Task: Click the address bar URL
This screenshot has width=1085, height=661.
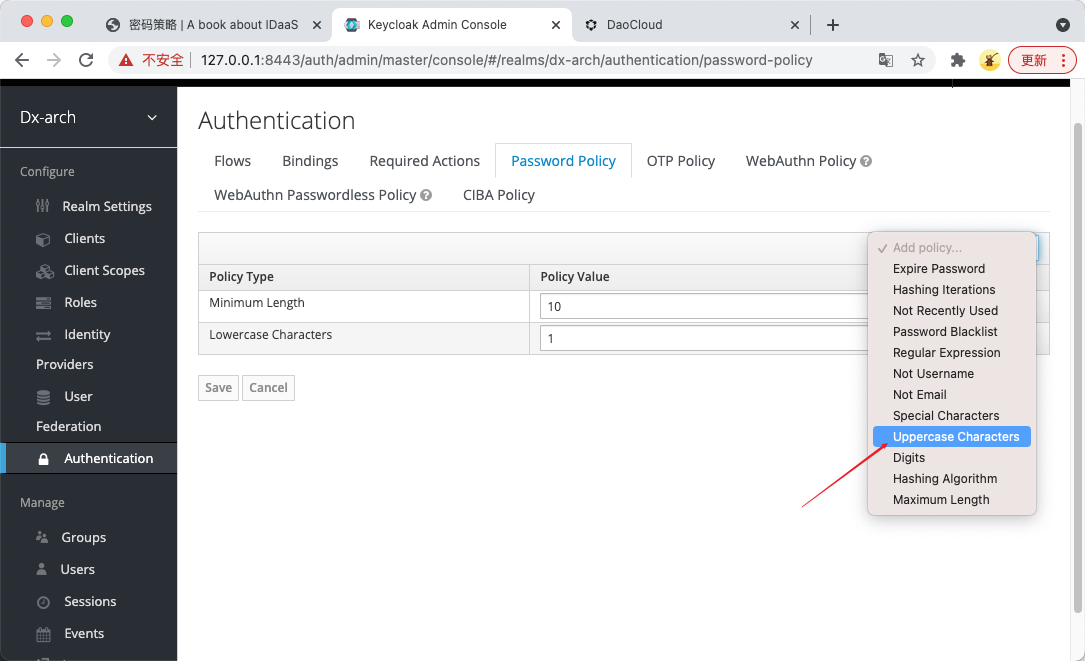Action: tap(507, 60)
